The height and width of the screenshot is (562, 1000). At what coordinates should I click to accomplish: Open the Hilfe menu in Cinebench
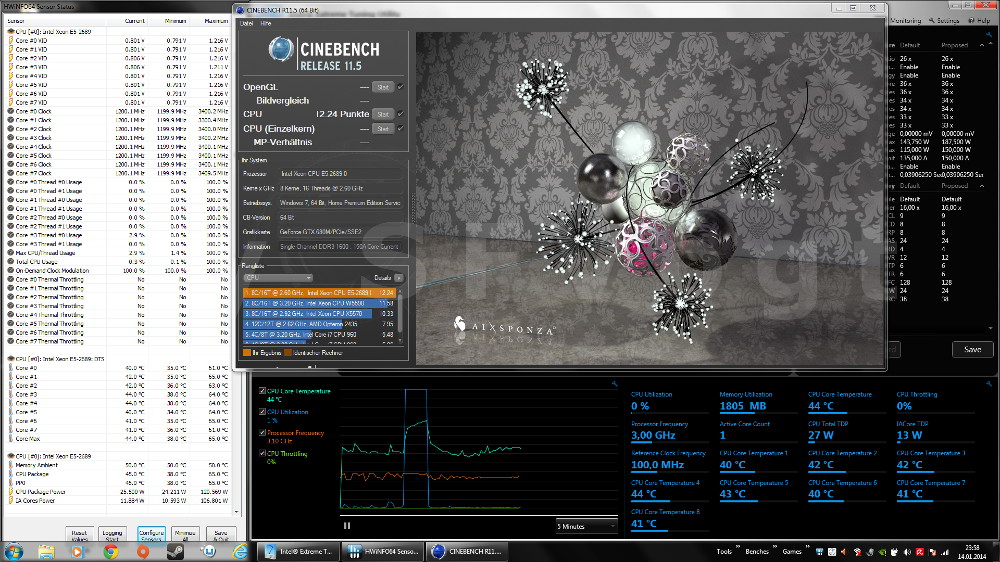(266, 24)
